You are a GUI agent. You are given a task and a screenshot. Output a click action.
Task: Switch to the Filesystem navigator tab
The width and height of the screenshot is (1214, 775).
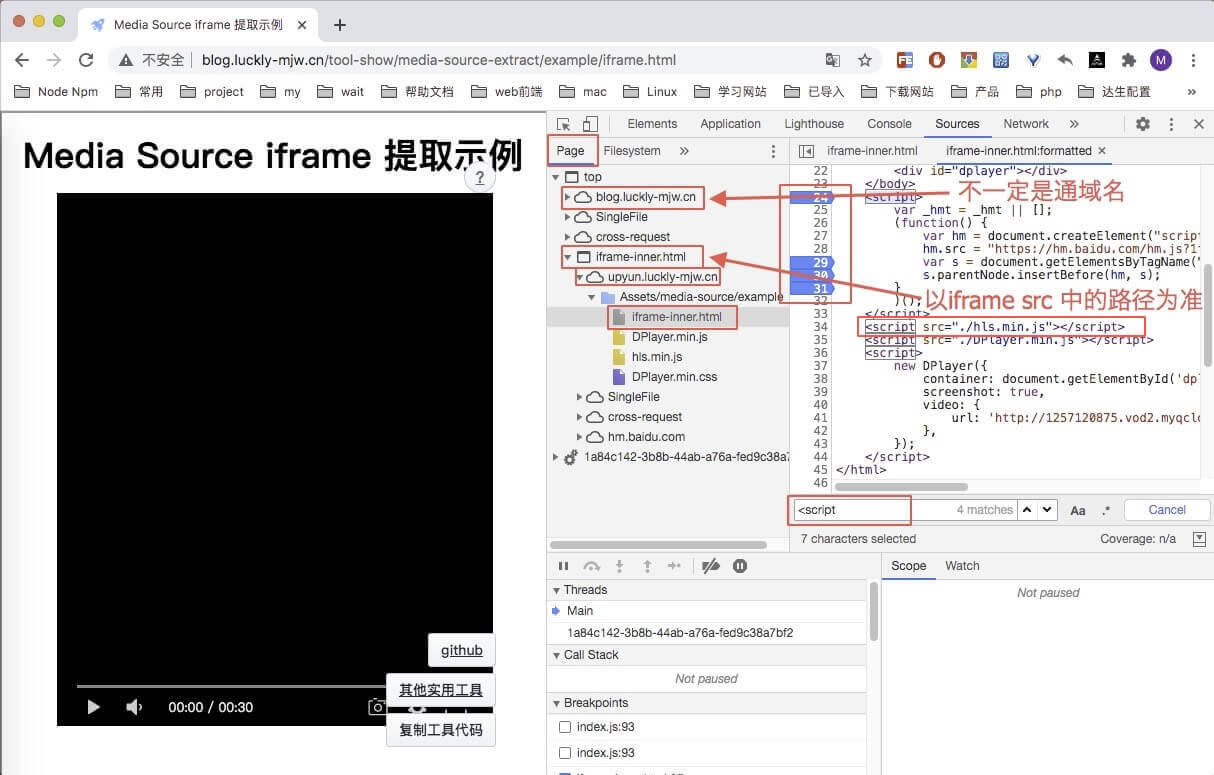tap(632, 151)
